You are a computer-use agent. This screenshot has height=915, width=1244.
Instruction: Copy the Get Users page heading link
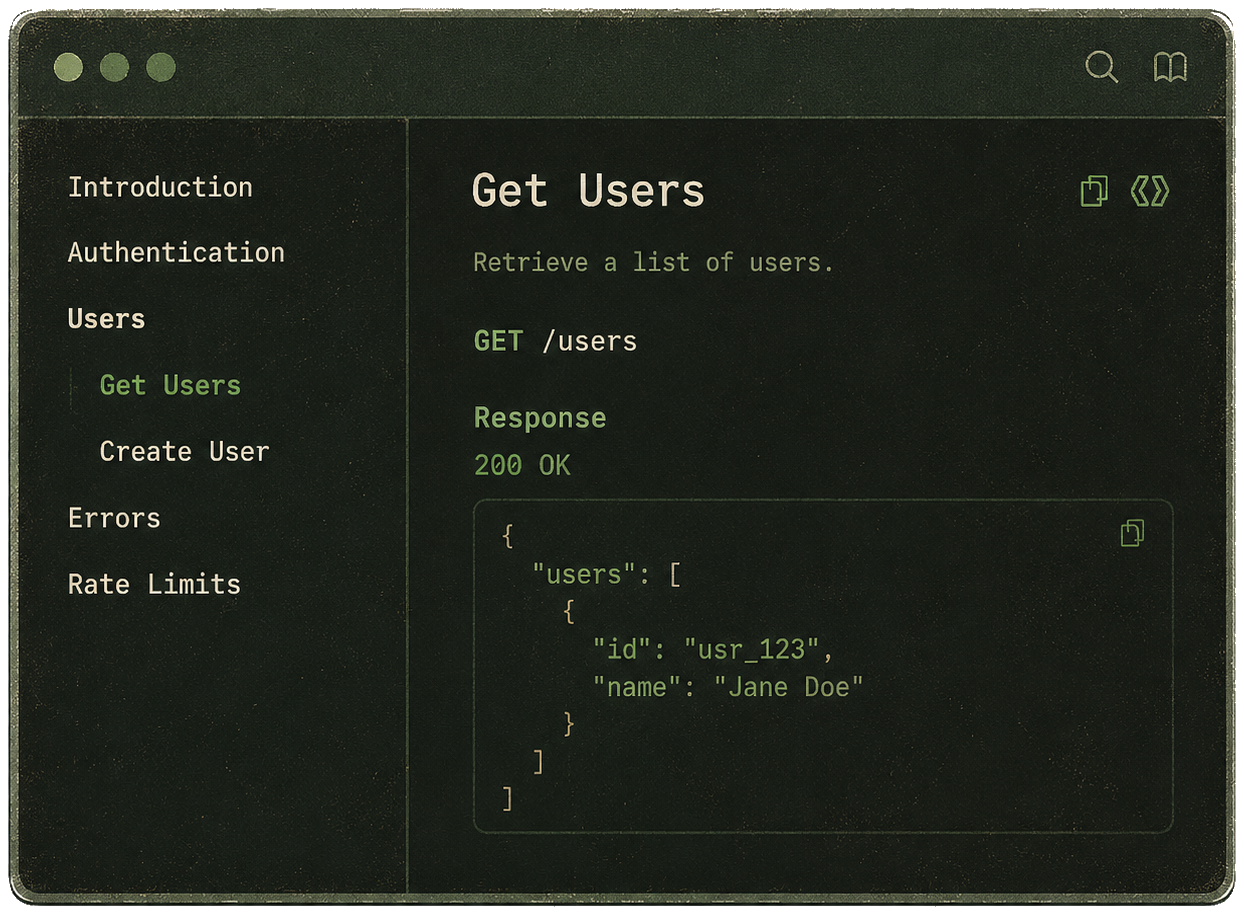pos(1095,191)
